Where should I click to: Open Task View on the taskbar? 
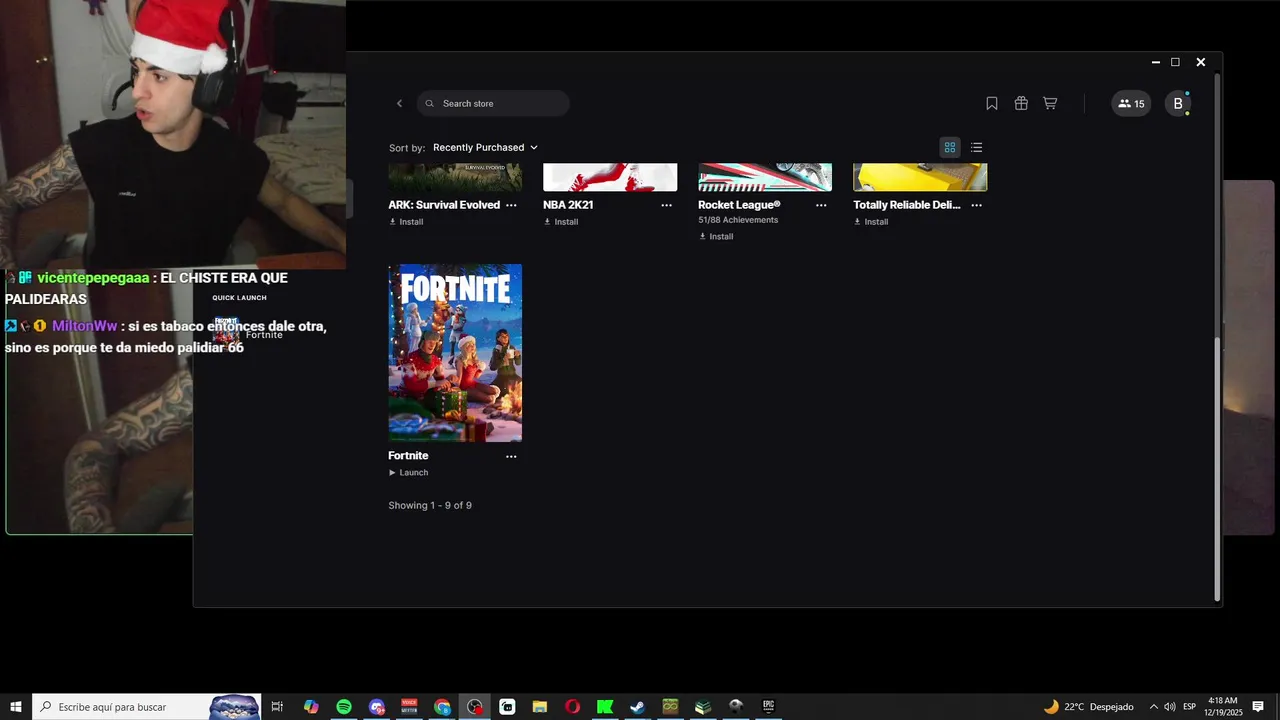pos(278,707)
